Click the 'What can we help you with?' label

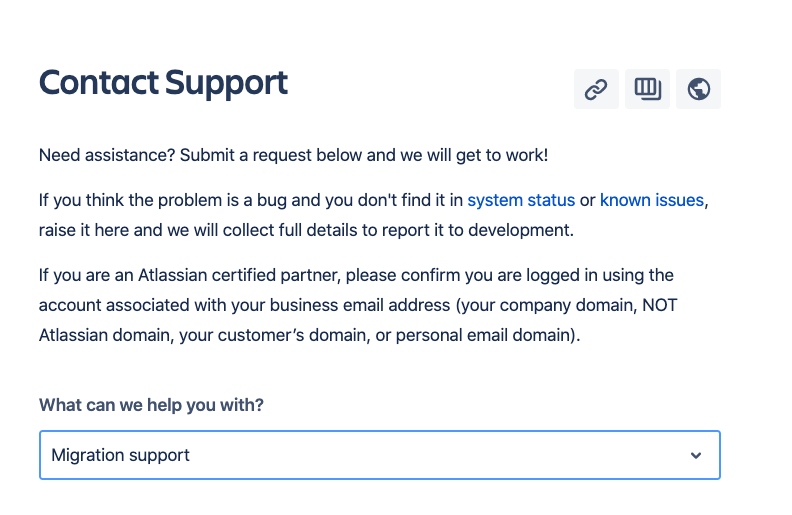point(158,405)
